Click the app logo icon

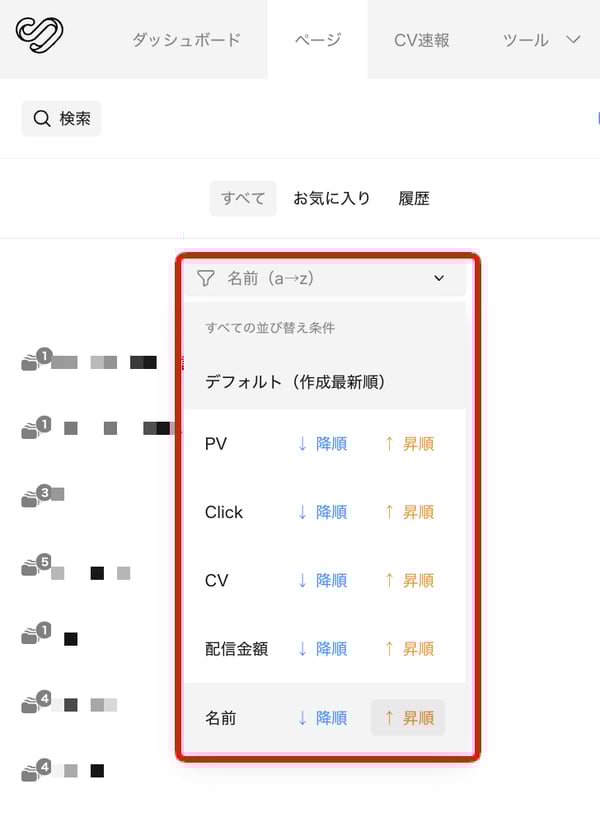tap(40, 34)
